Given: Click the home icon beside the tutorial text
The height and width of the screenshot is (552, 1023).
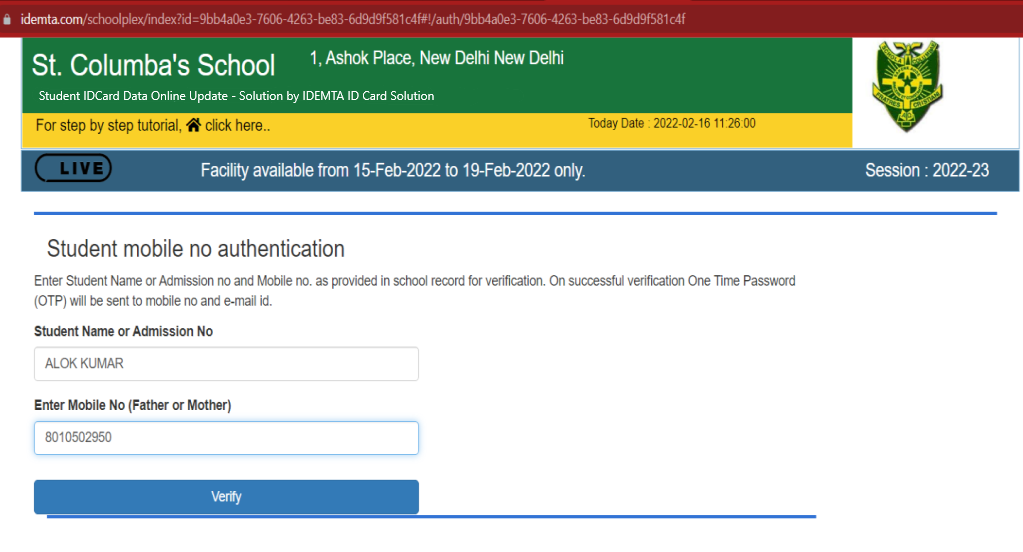Looking at the screenshot, I should tap(193, 125).
